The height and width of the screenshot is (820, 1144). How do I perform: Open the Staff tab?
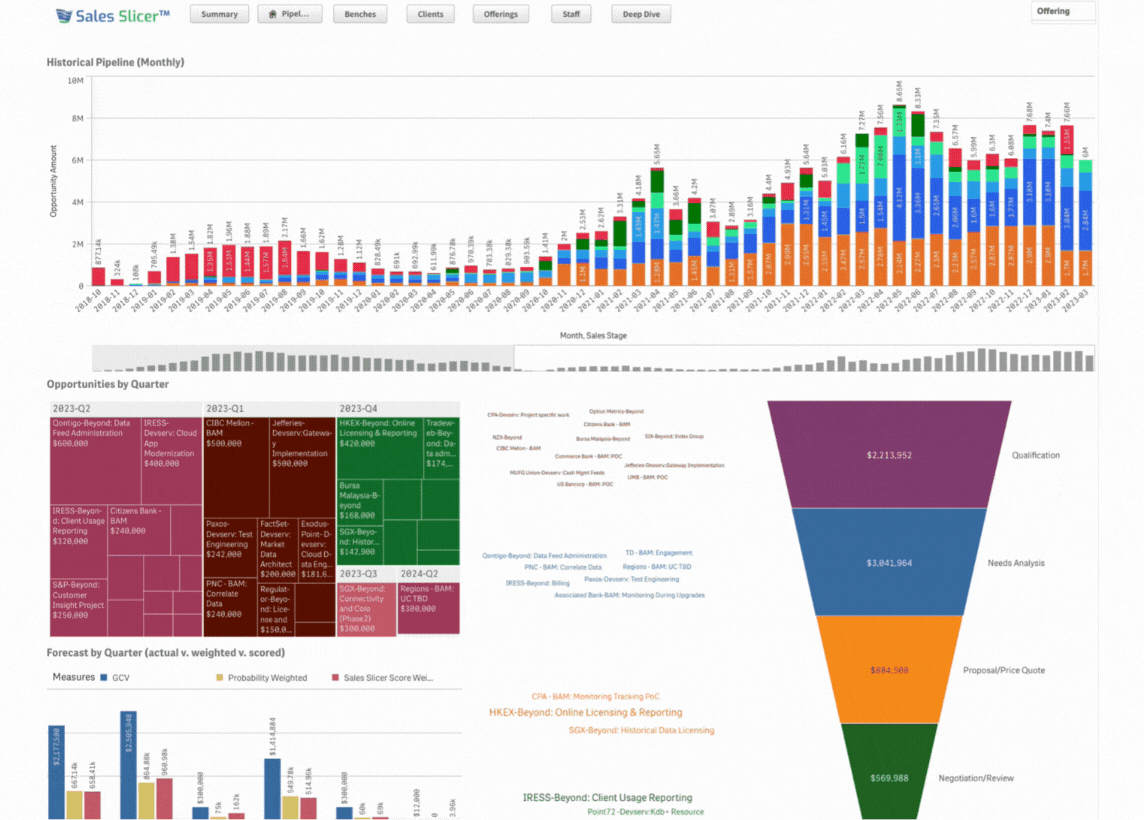click(x=571, y=14)
